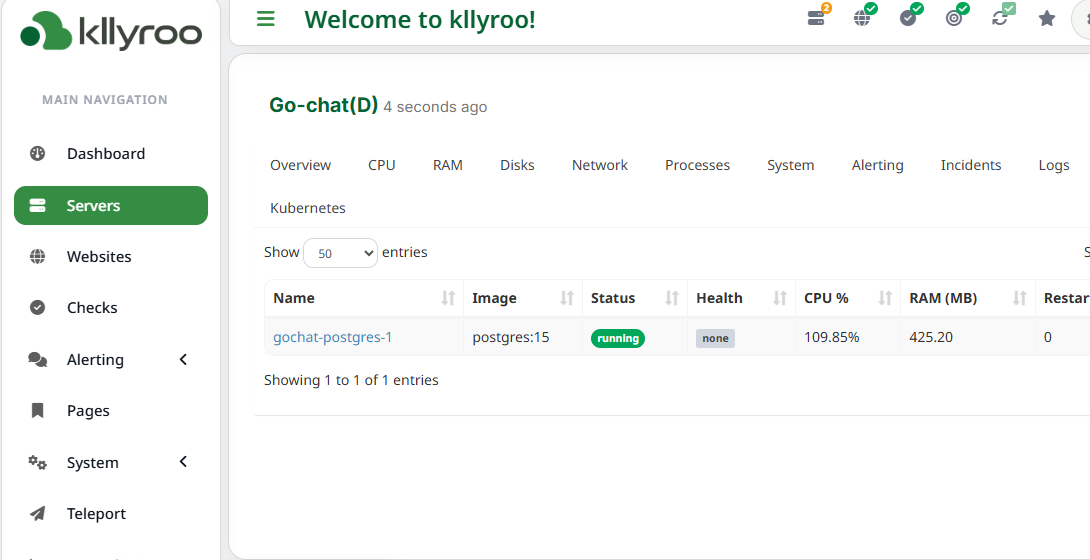Open Pages in main navigation

(x=88, y=411)
